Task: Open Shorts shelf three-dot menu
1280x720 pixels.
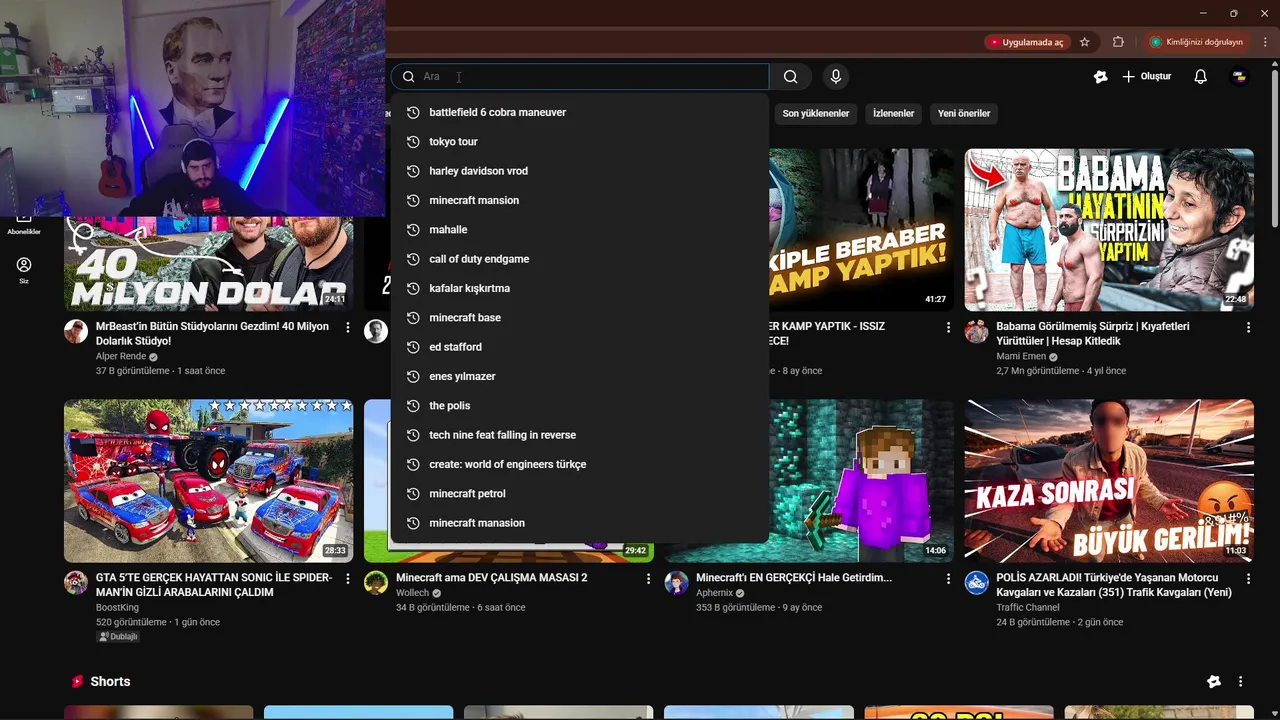Action: pos(1240,682)
